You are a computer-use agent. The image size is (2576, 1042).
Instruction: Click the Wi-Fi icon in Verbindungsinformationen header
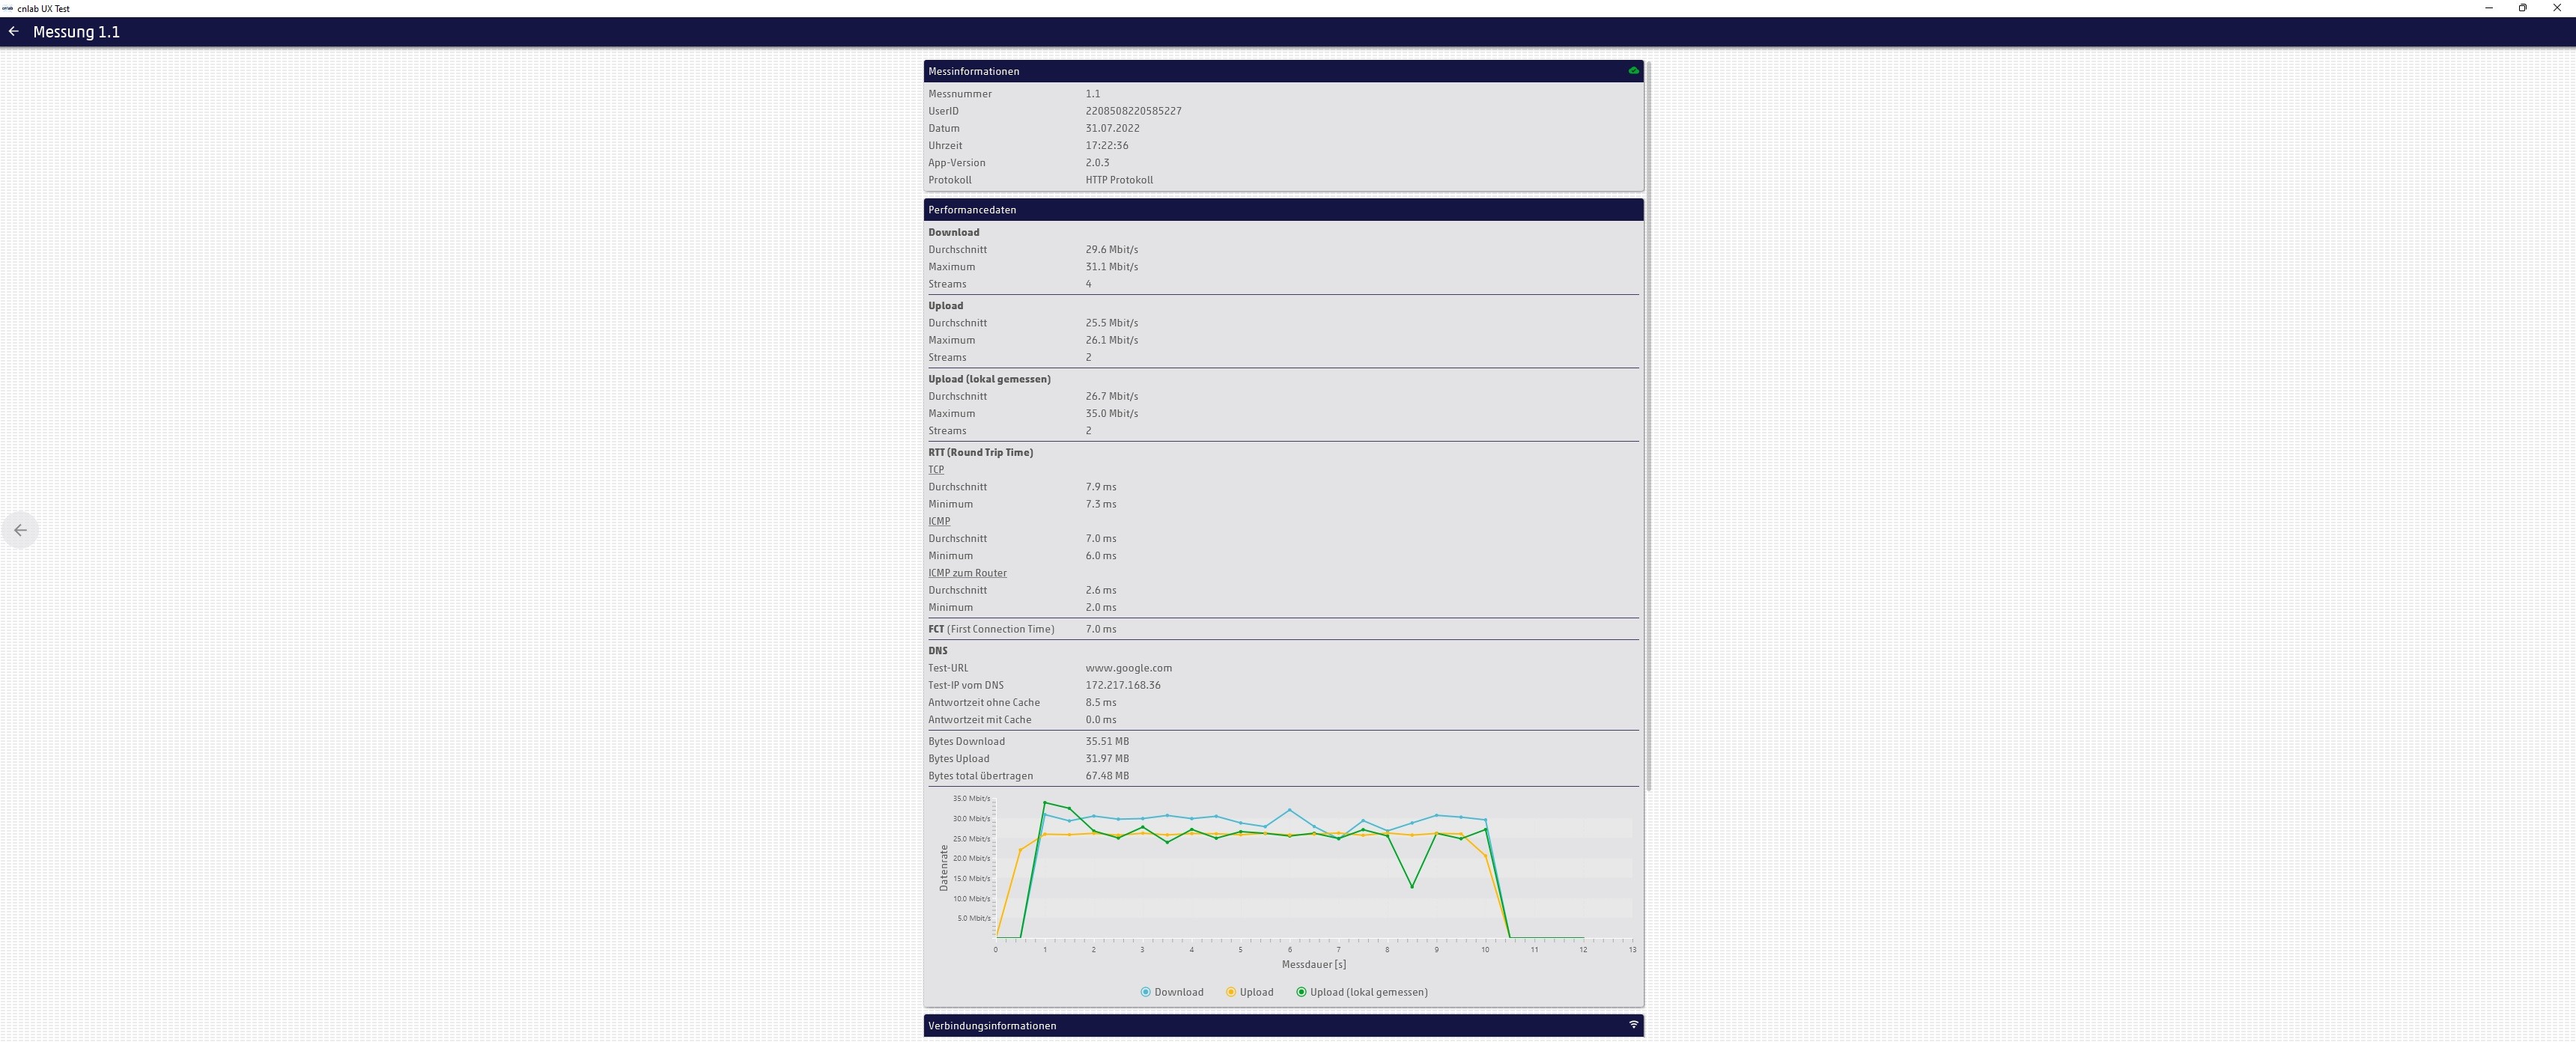[1633, 1025]
